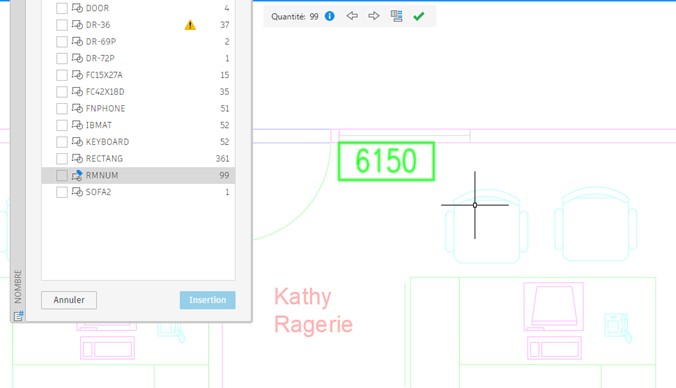Select the FNPHONE row name
Viewport: 676px width, 388px height.
point(105,109)
